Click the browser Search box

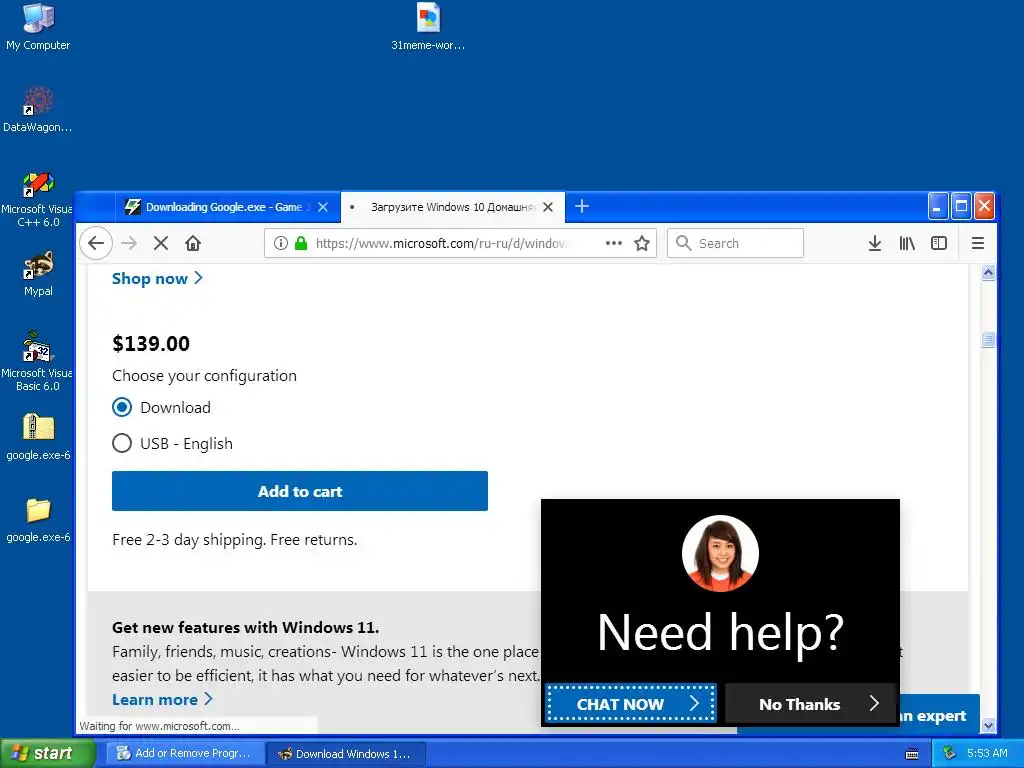[735, 244]
